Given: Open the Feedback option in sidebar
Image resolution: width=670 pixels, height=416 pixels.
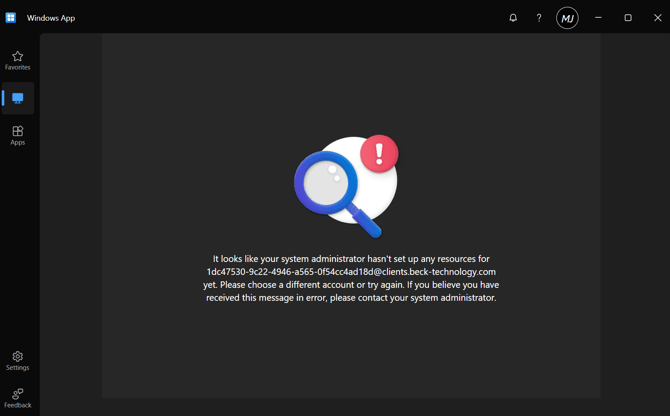Looking at the screenshot, I should tap(18, 398).
